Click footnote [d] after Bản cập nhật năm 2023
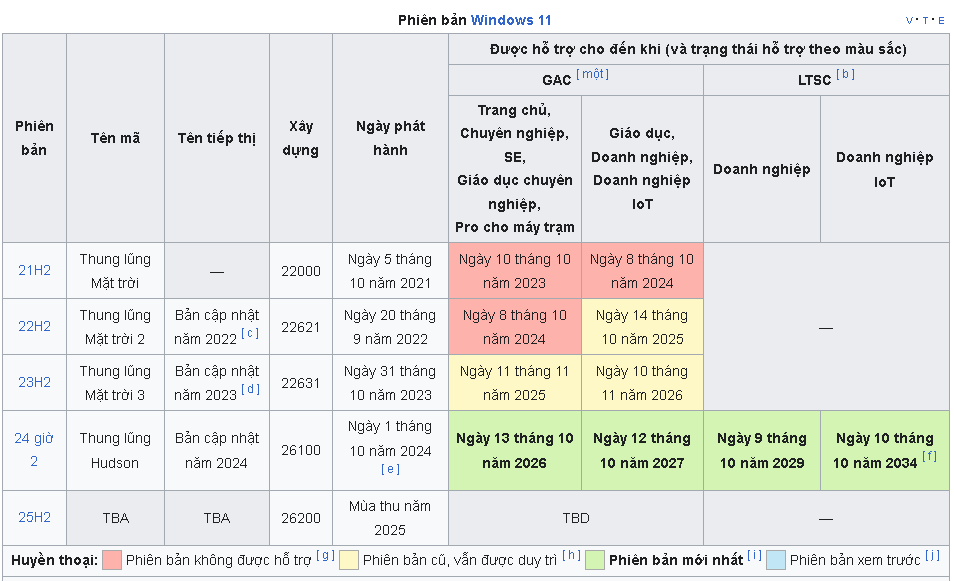This screenshot has height=581, width=954. (x=250, y=390)
